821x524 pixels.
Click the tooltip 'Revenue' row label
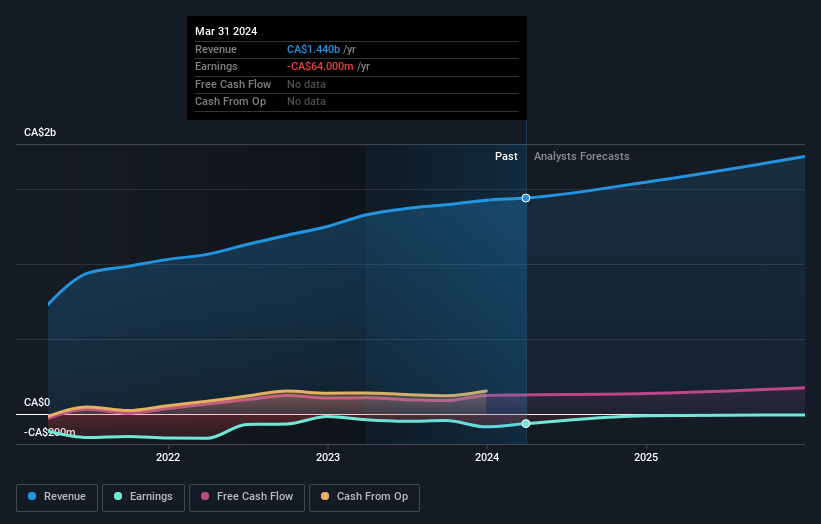[216, 49]
